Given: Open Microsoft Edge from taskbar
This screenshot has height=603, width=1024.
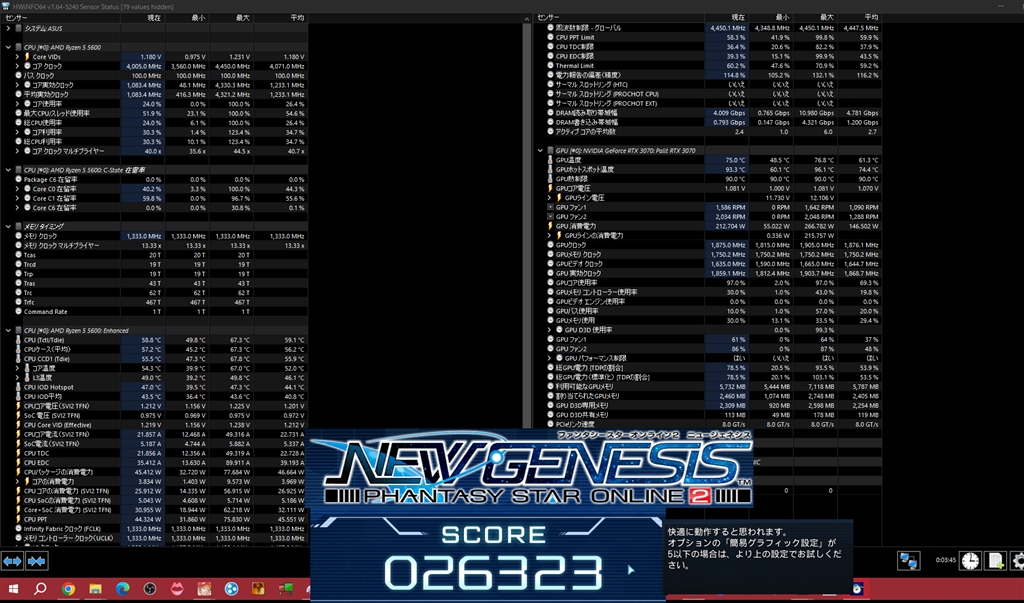Looking at the screenshot, I should pos(123,589).
